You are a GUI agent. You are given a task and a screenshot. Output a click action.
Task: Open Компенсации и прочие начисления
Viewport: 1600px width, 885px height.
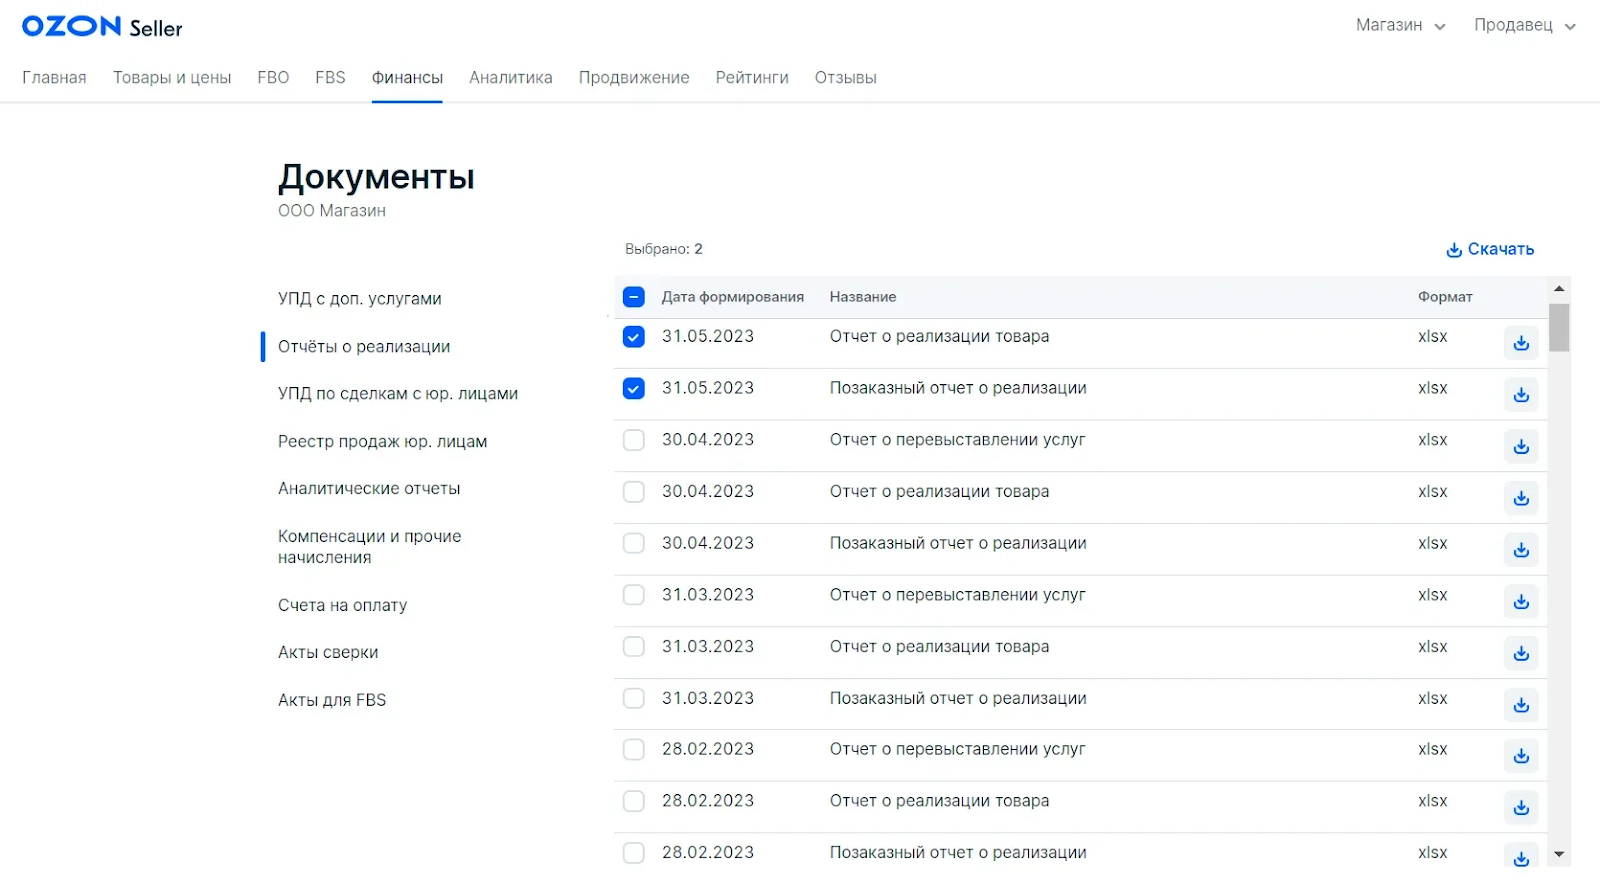tap(370, 547)
